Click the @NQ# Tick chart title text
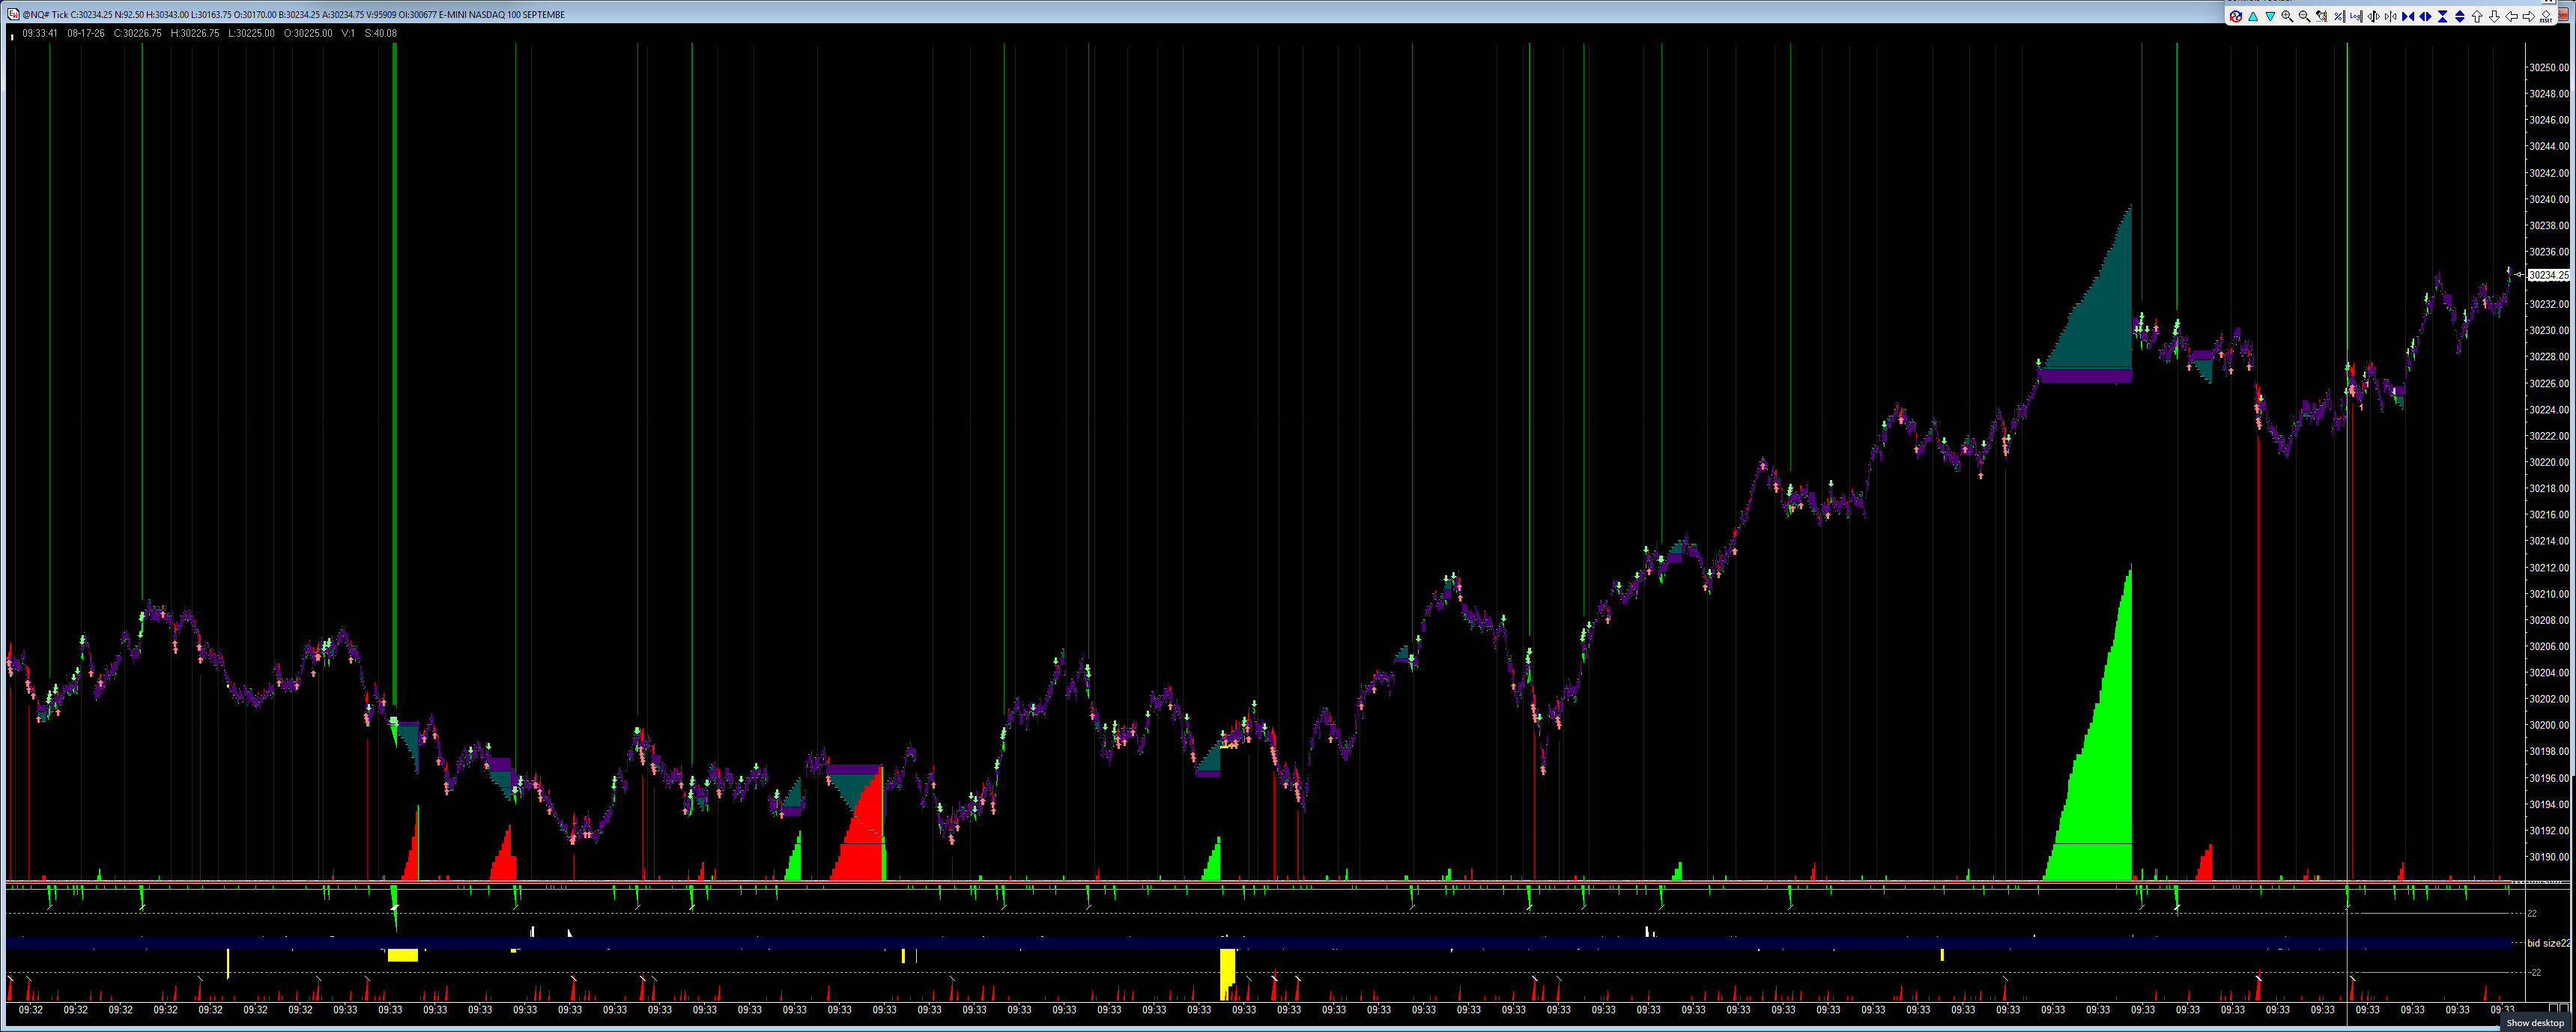2576x1032 pixels. click(45, 15)
